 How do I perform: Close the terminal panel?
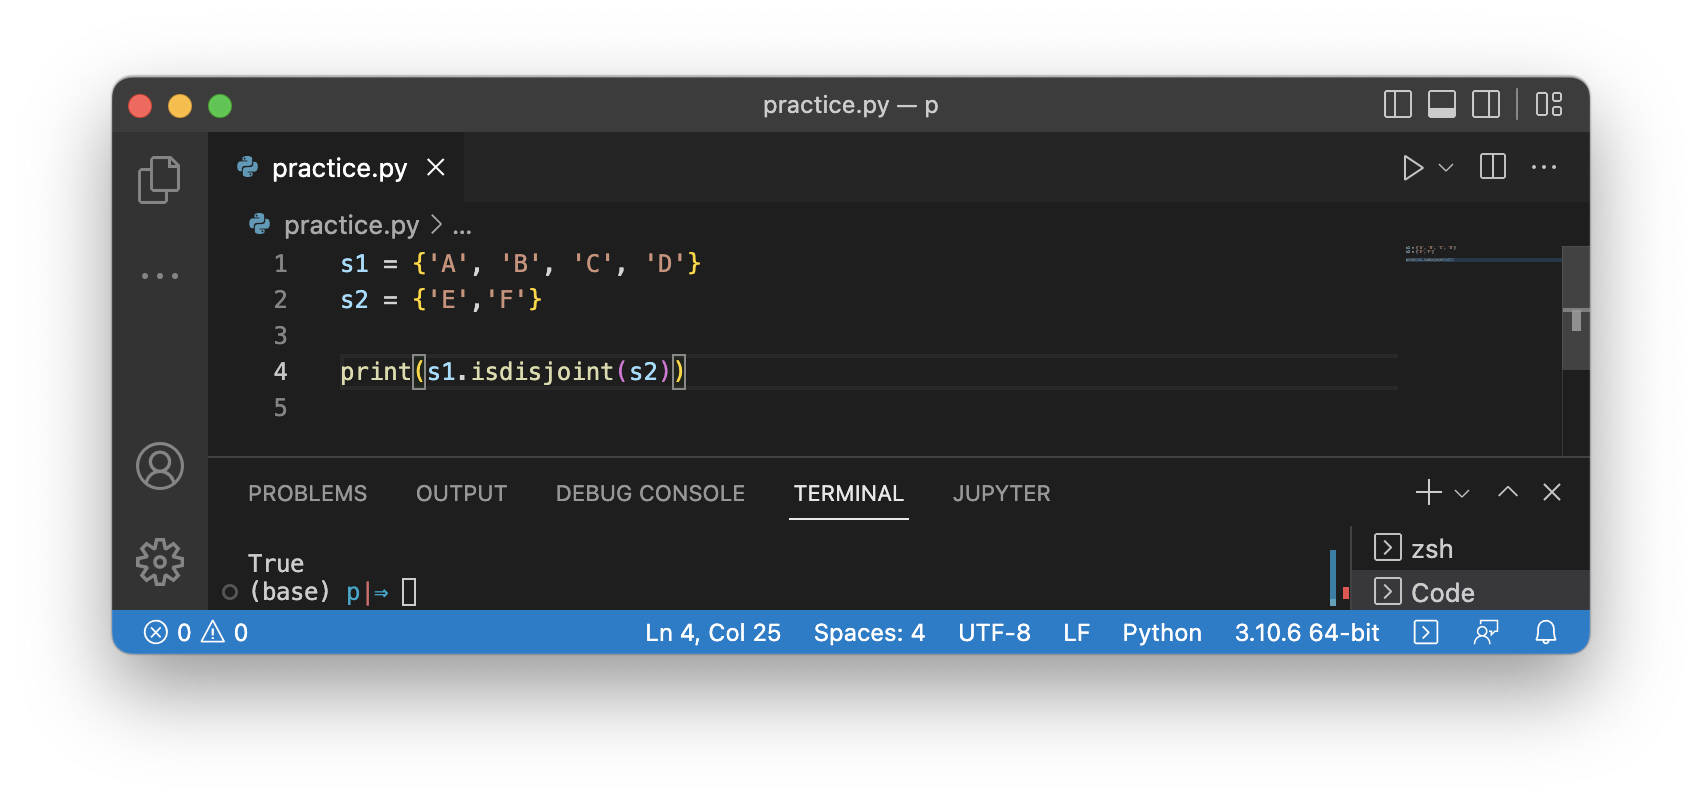point(1551,492)
